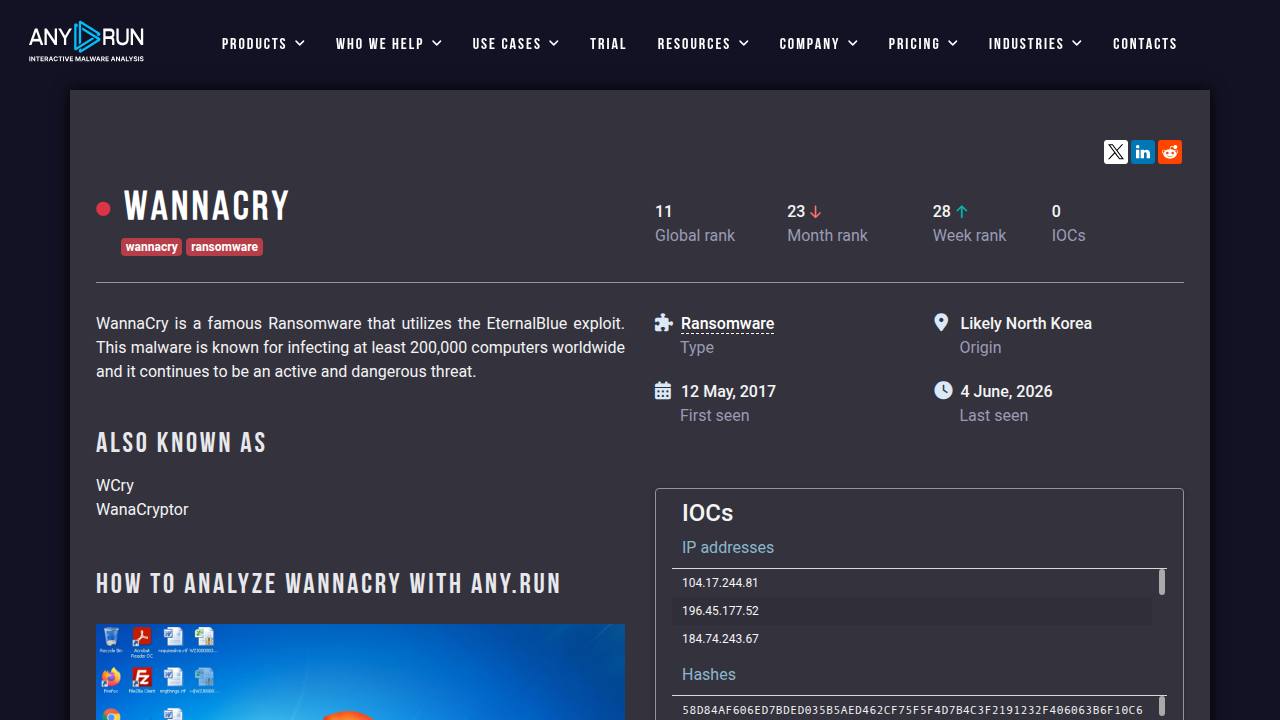
Task: Click the calendar First seen icon
Action: [x=663, y=390]
